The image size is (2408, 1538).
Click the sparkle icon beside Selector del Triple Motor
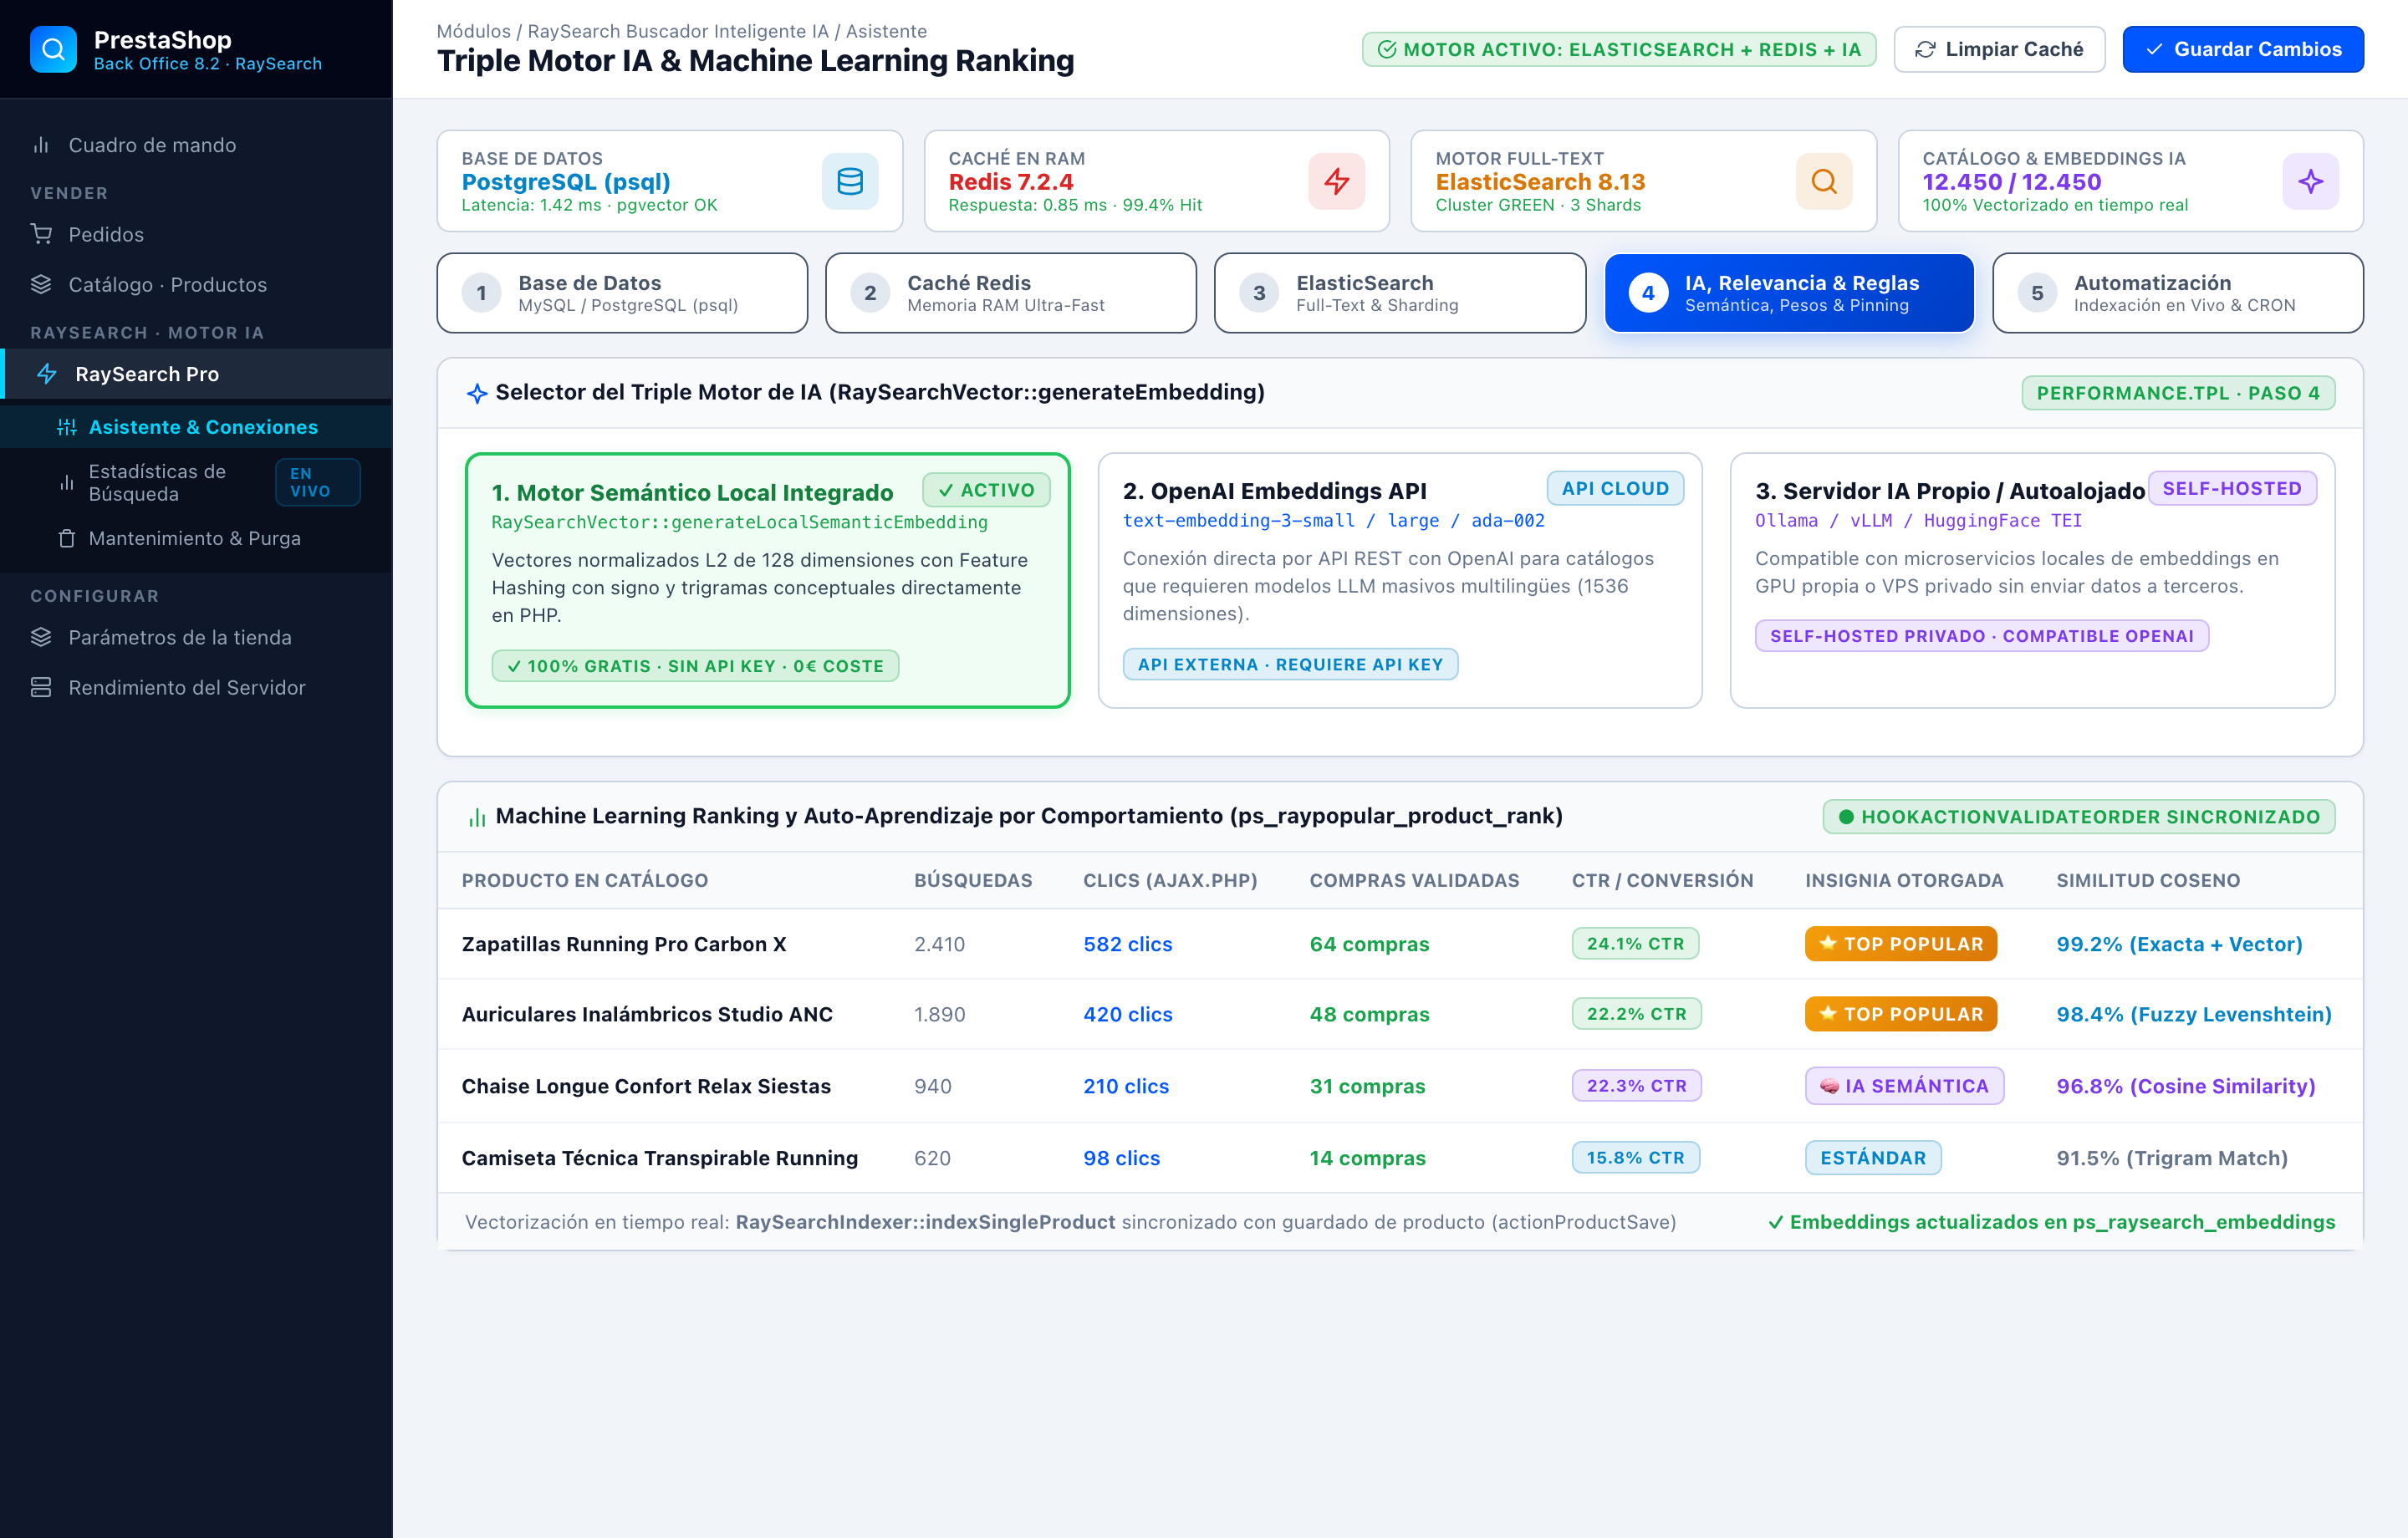[x=477, y=393]
